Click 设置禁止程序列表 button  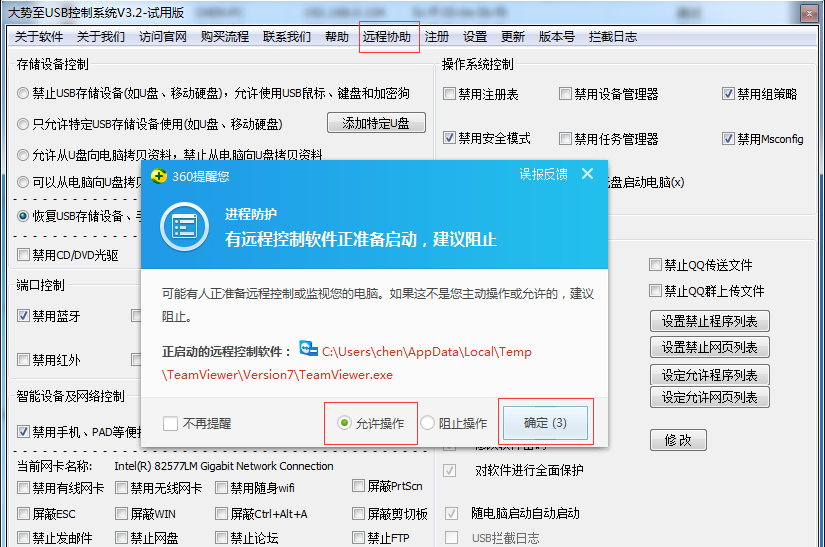click(x=710, y=321)
